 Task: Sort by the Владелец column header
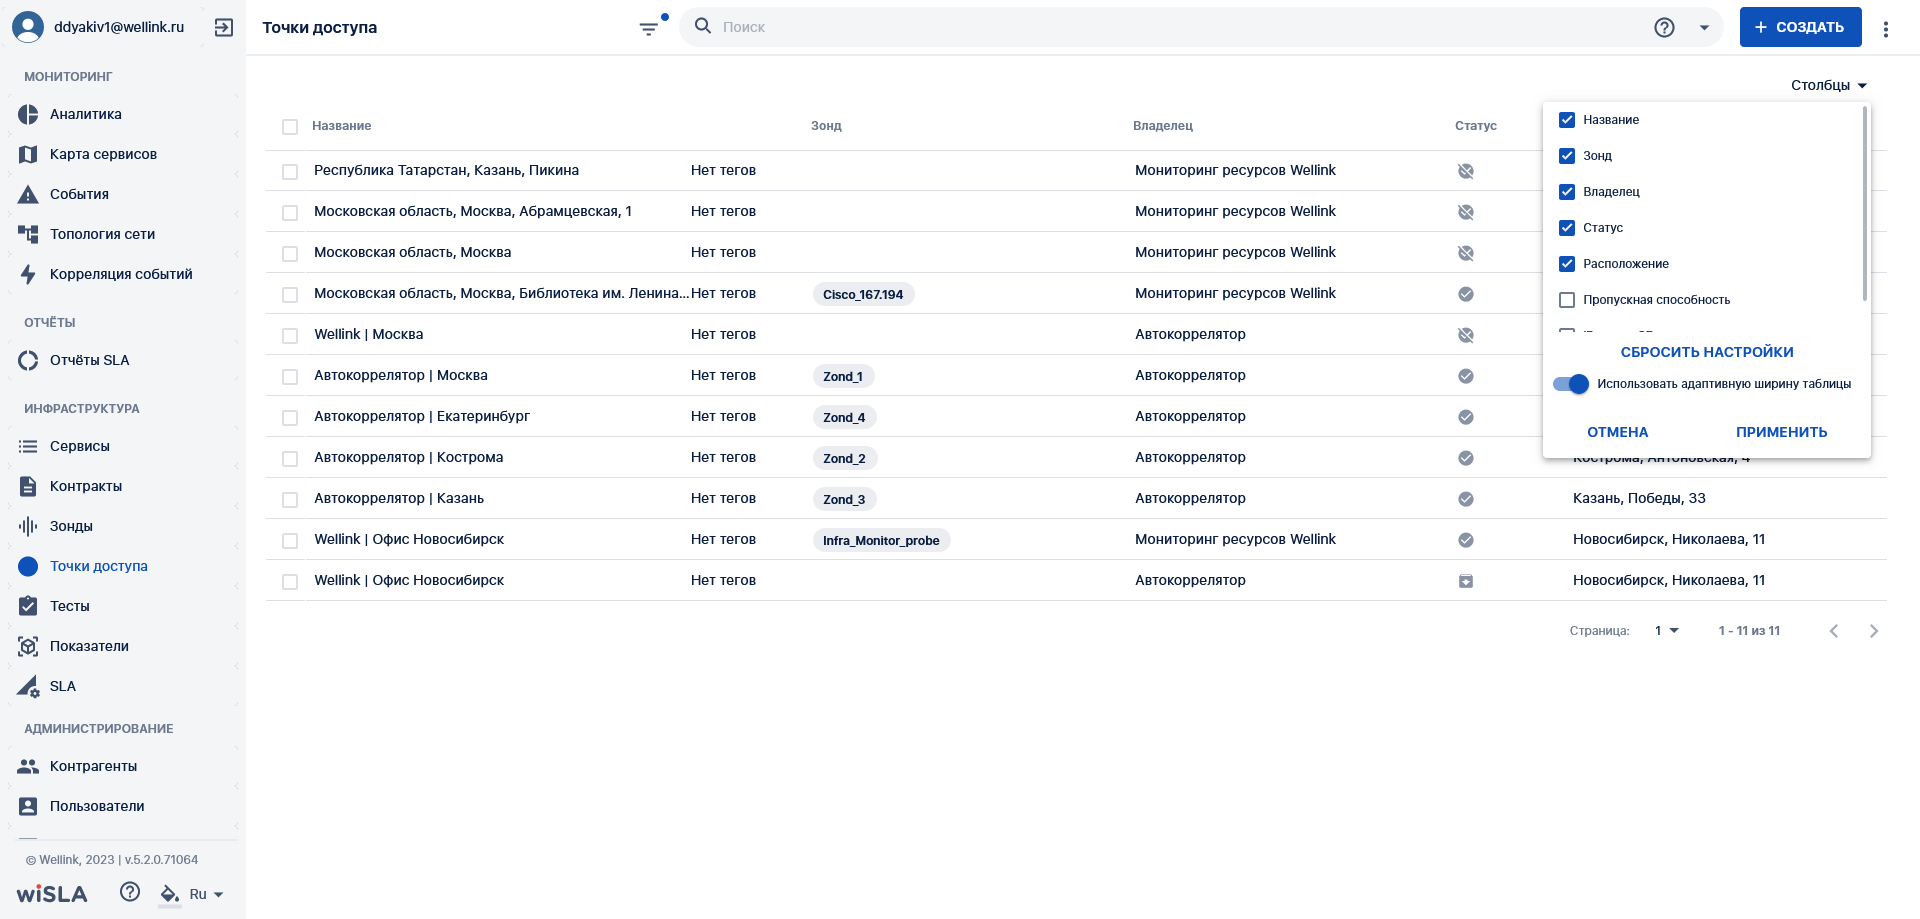tap(1162, 126)
